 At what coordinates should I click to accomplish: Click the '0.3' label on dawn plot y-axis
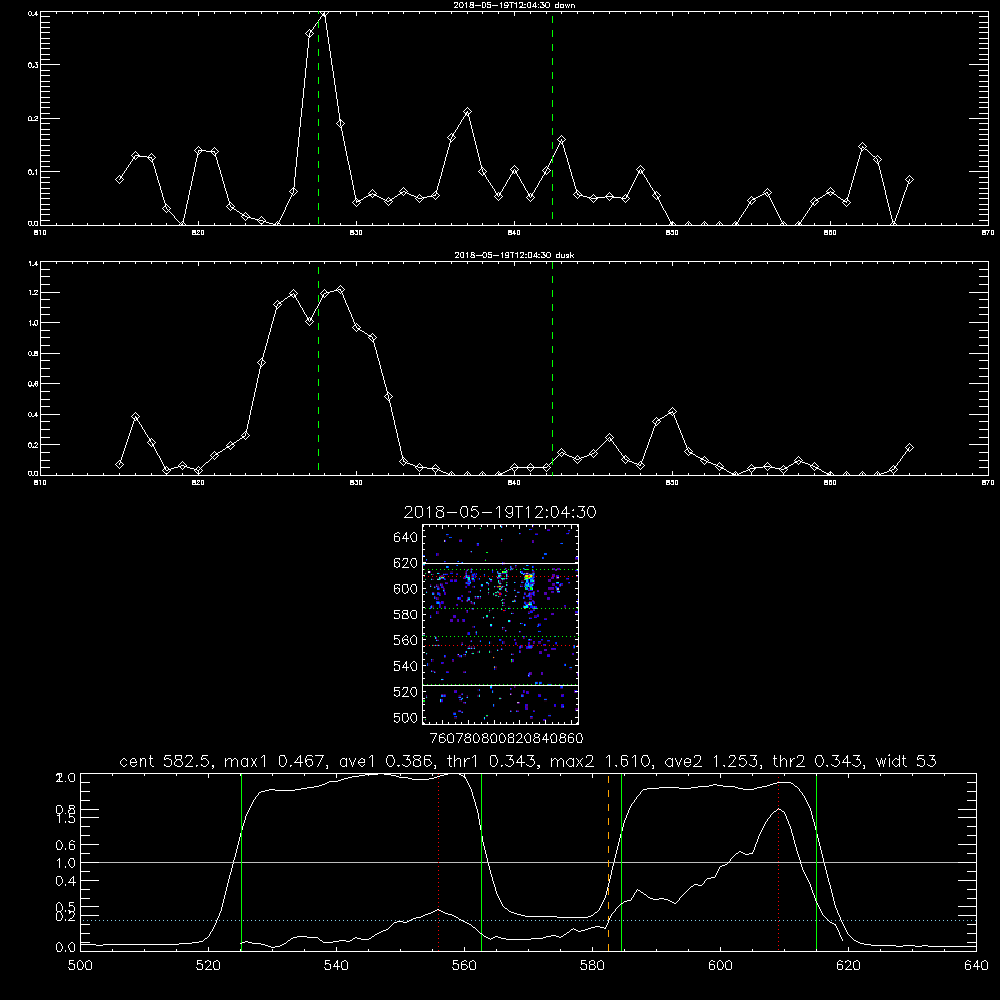point(33,65)
